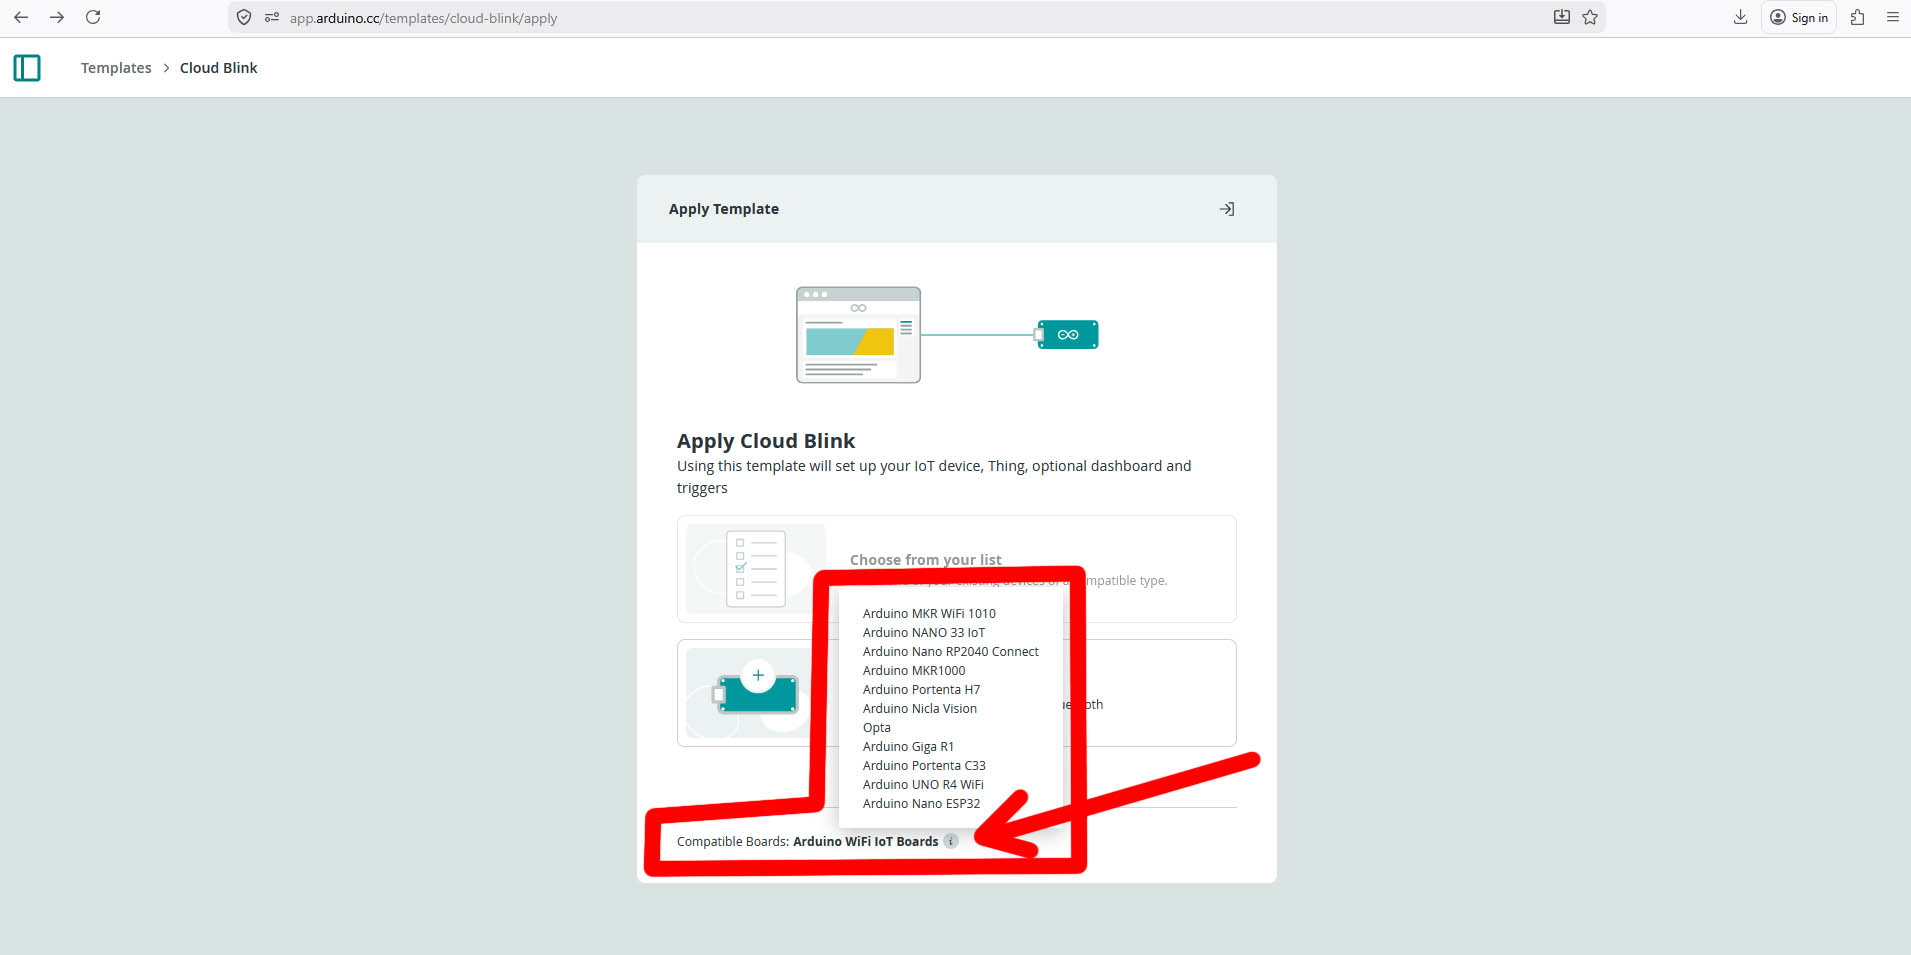The image size is (1911, 955).
Task: Sign in to the browser account
Action: click(x=1799, y=17)
